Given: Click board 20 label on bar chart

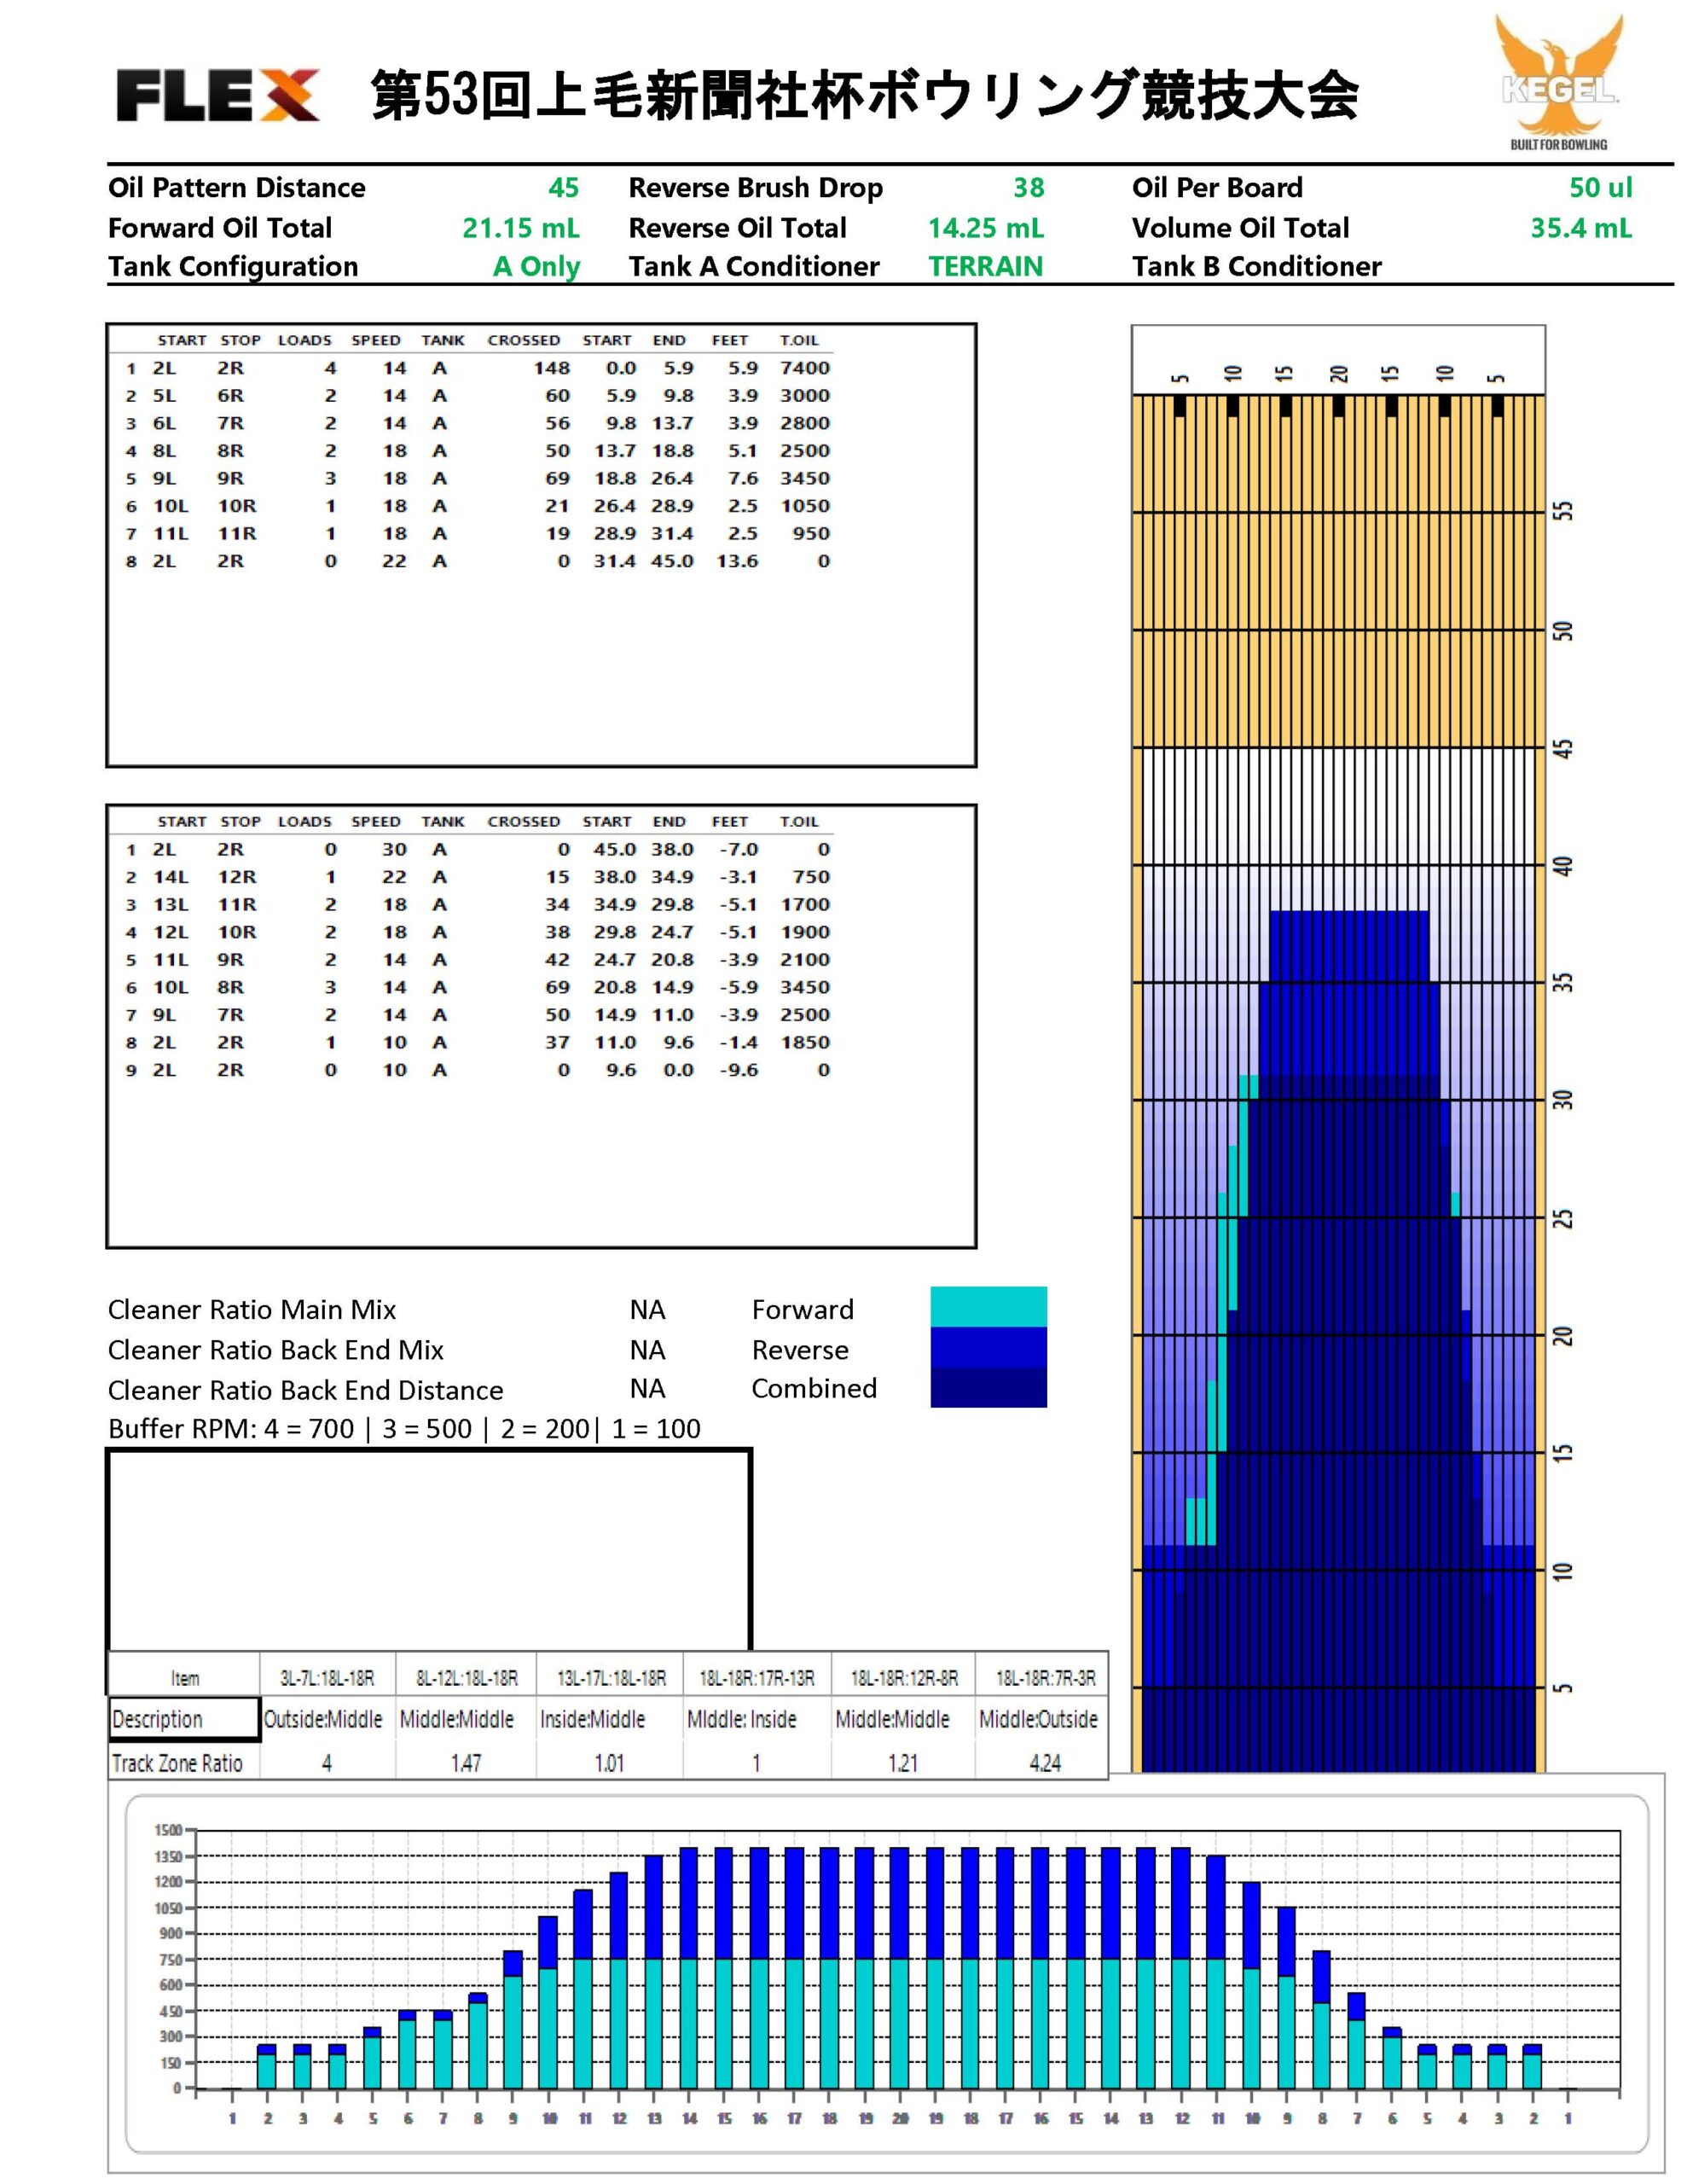Looking at the screenshot, I should [x=900, y=2118].
